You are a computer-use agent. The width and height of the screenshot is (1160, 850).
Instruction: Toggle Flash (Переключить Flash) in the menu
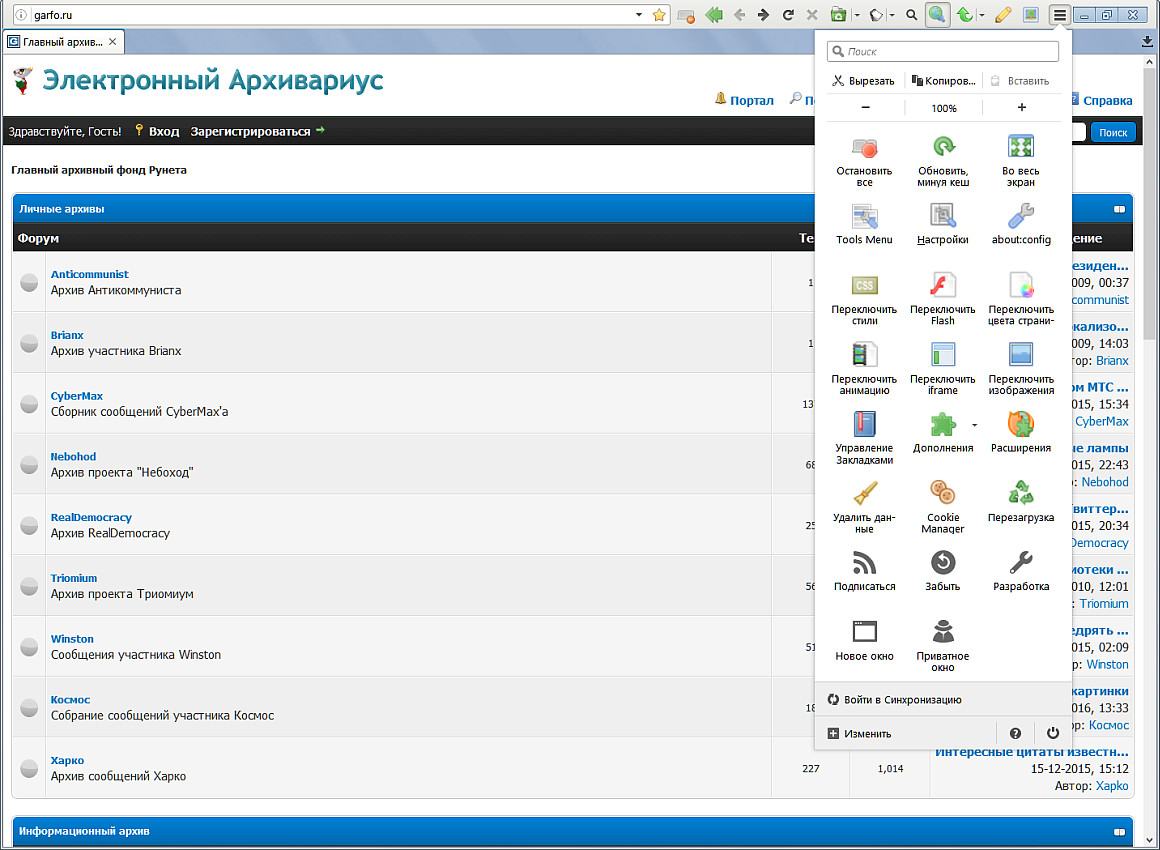pos(943,286)
